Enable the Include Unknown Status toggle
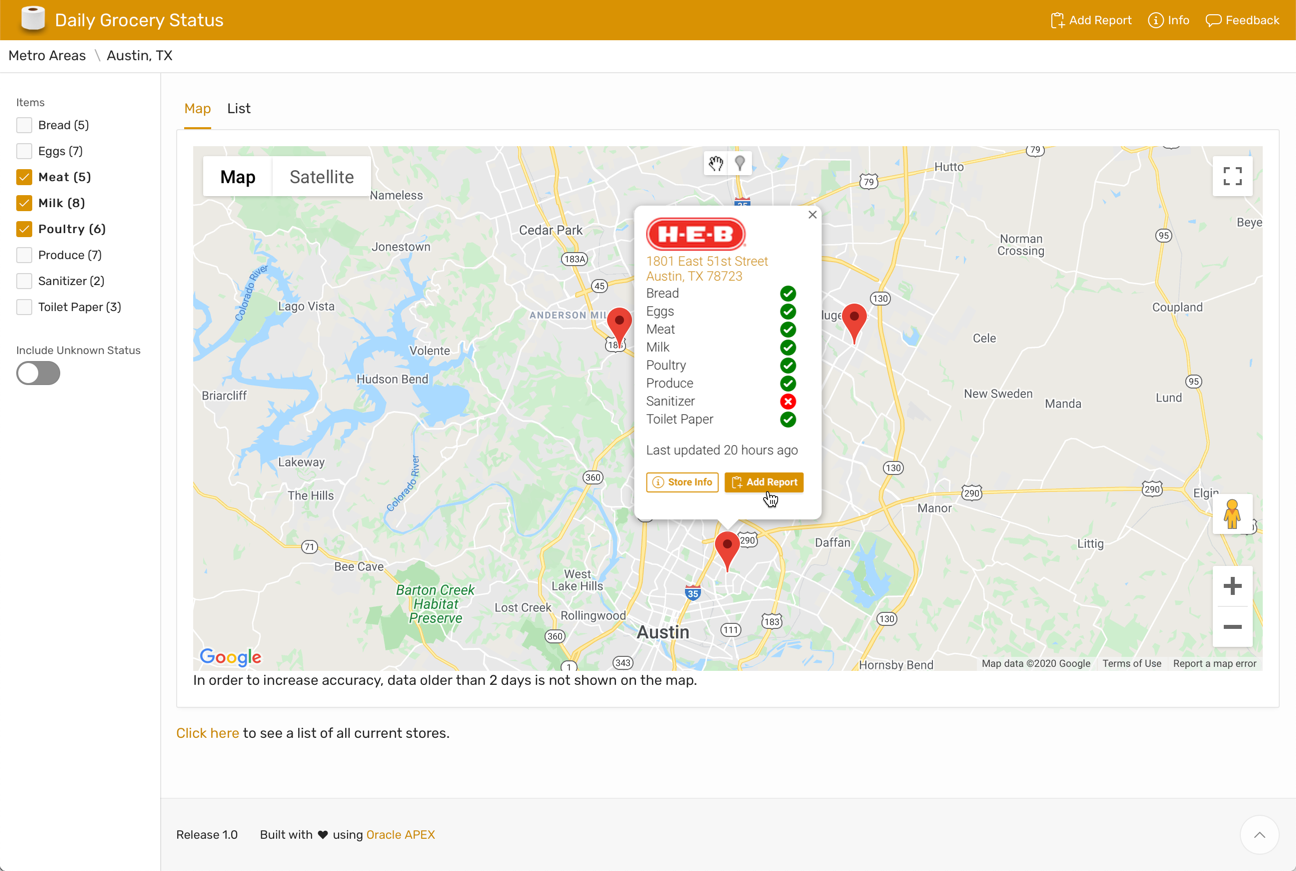 37,372
